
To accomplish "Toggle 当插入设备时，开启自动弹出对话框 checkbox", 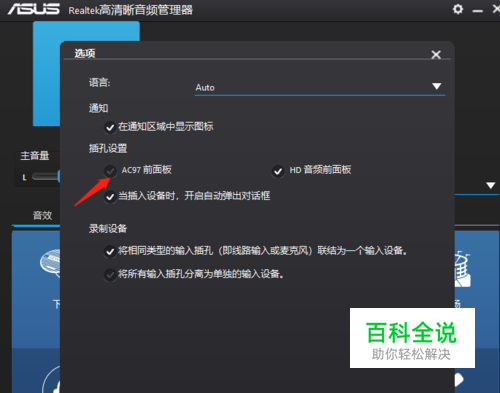I will (110, 197).
